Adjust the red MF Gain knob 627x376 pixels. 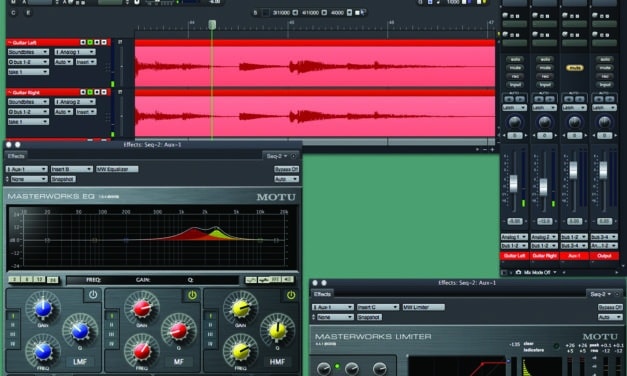click(142, 308)
